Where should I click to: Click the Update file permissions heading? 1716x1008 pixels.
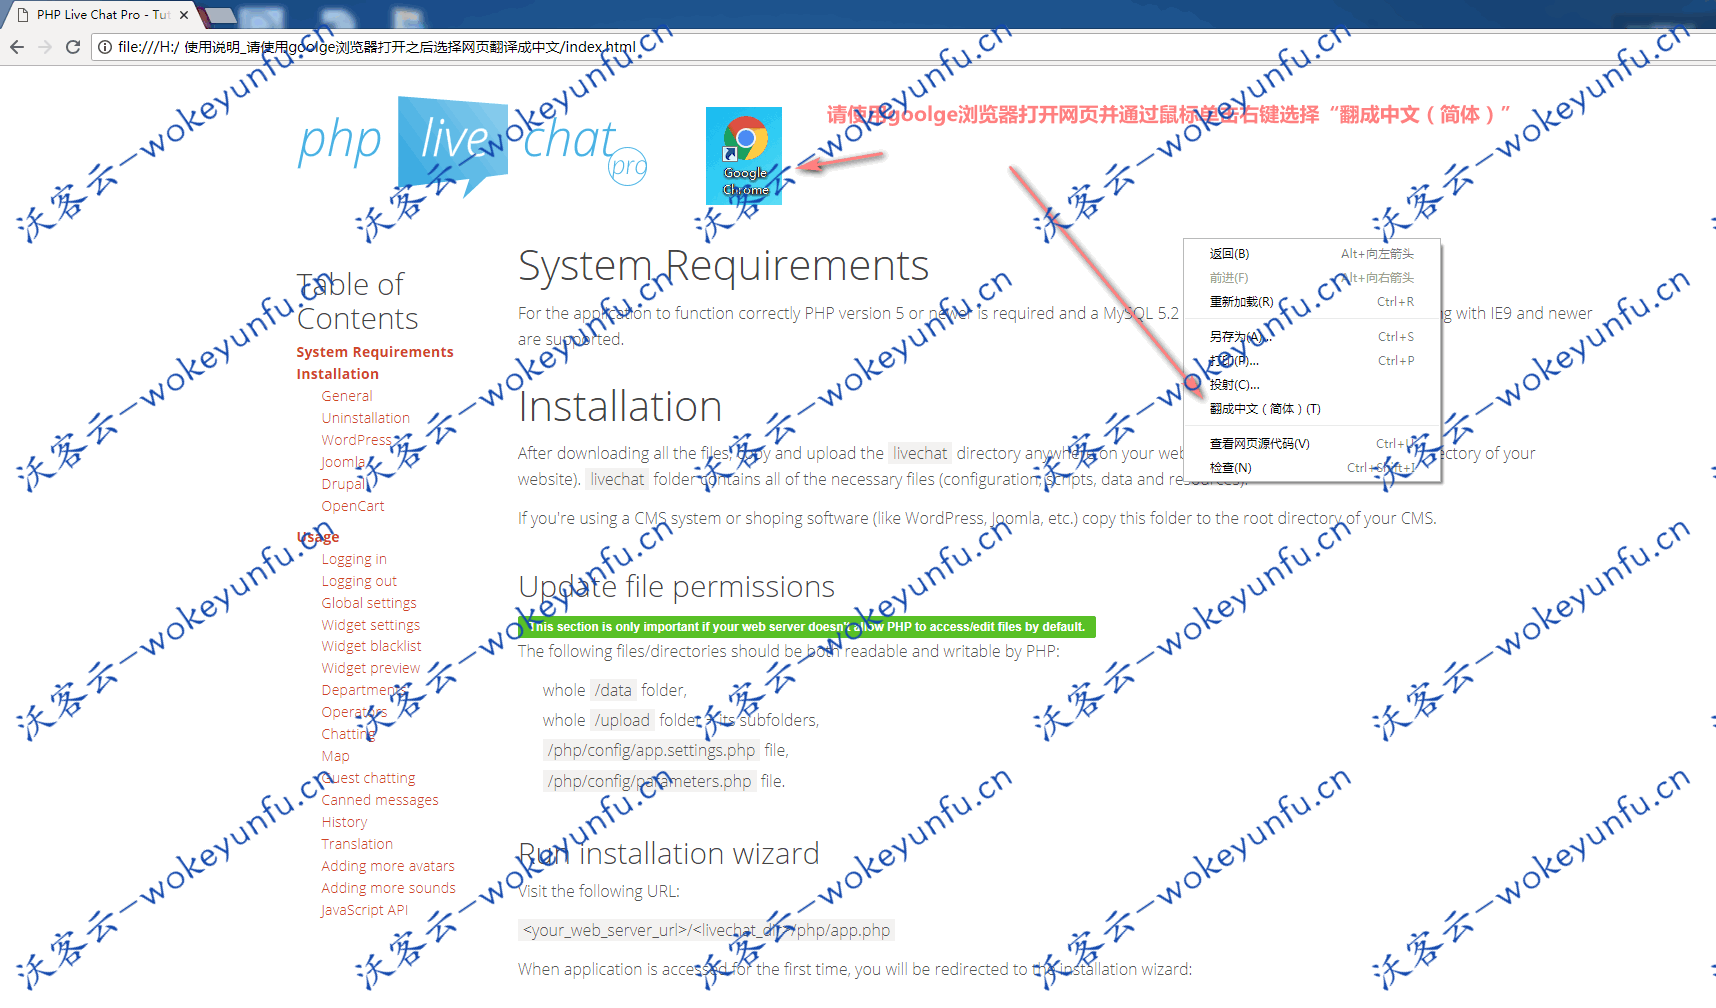pyautogui.click(x=676, y=587)
